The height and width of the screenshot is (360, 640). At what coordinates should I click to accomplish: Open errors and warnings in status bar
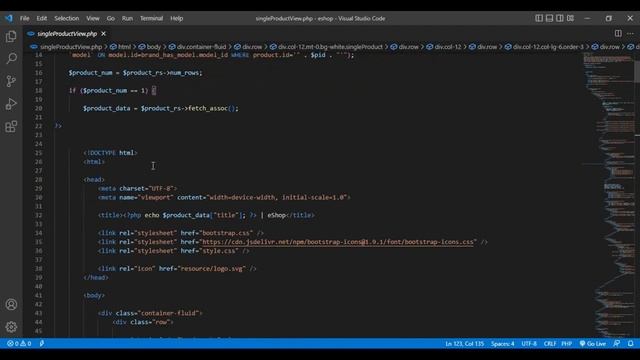click(x=19, y=344)
